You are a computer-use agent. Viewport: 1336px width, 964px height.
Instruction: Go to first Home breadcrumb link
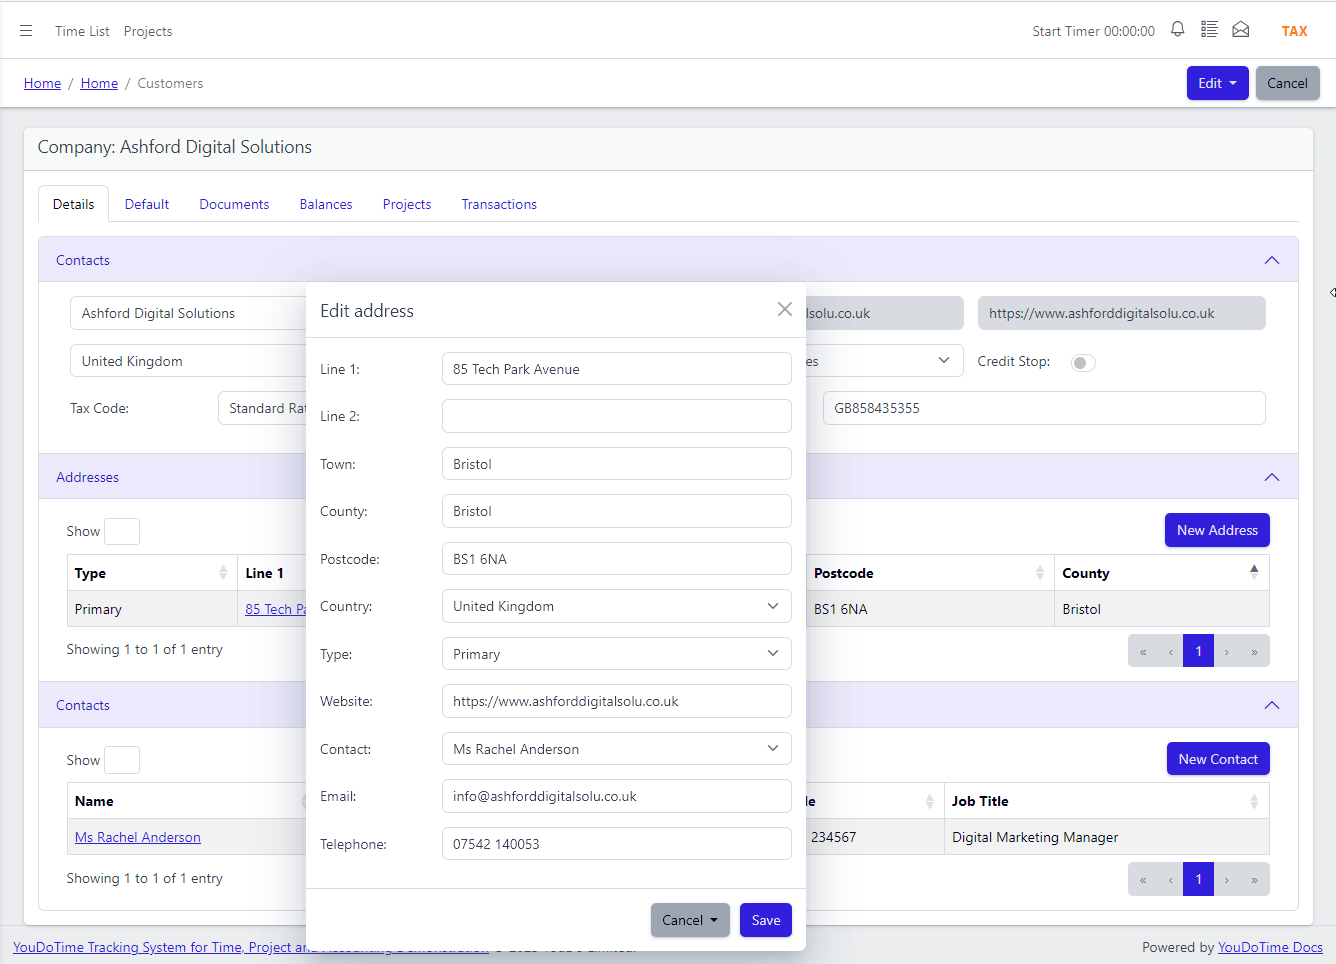coord(42,83)
